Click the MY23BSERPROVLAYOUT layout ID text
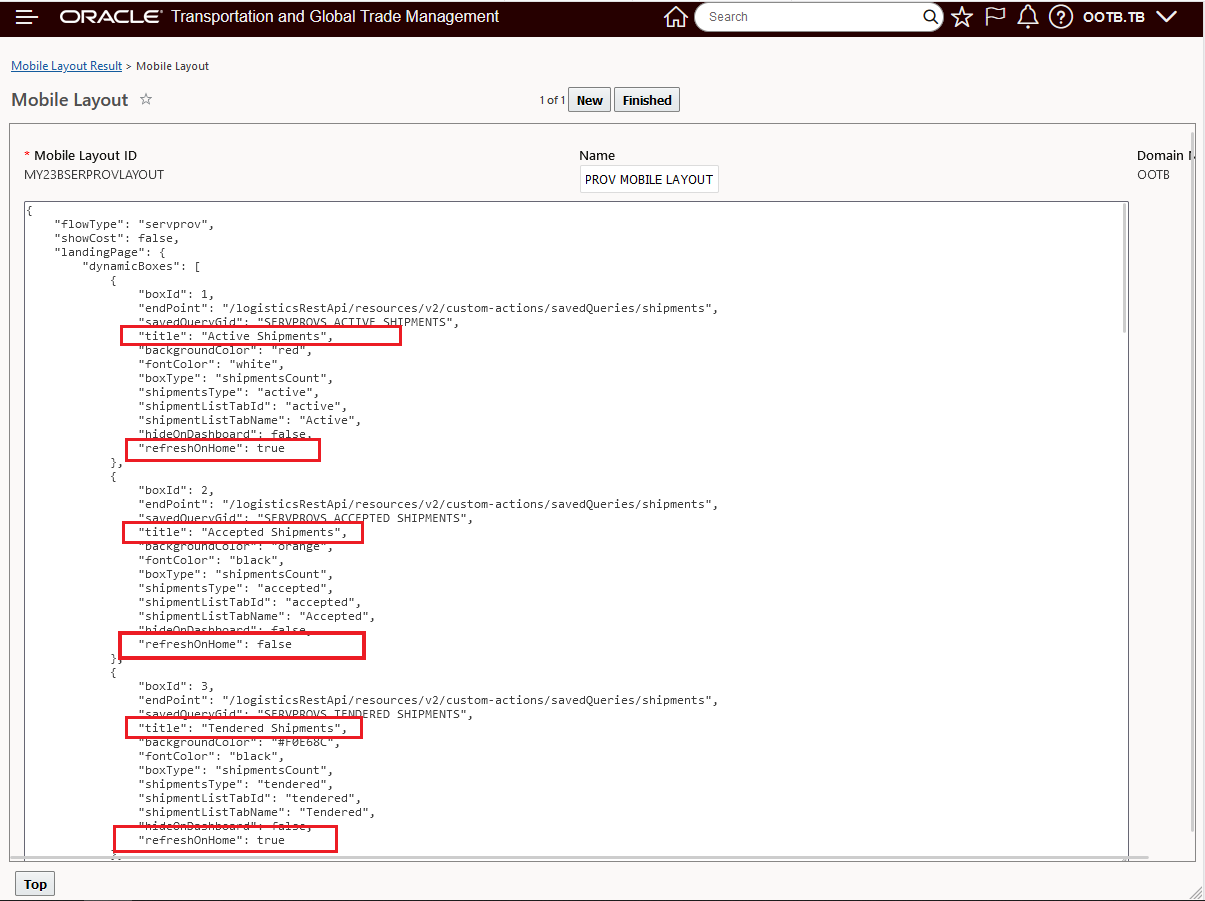Screen dimensions: 1205x901 (x=94, y=175)
